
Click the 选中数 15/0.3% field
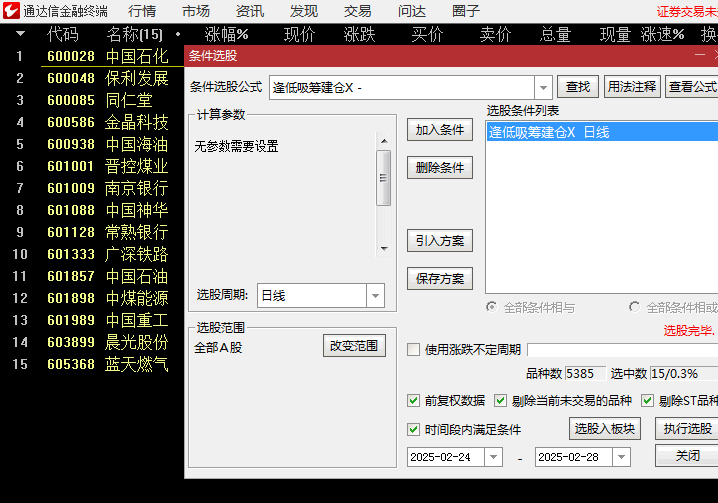(684, 373)
